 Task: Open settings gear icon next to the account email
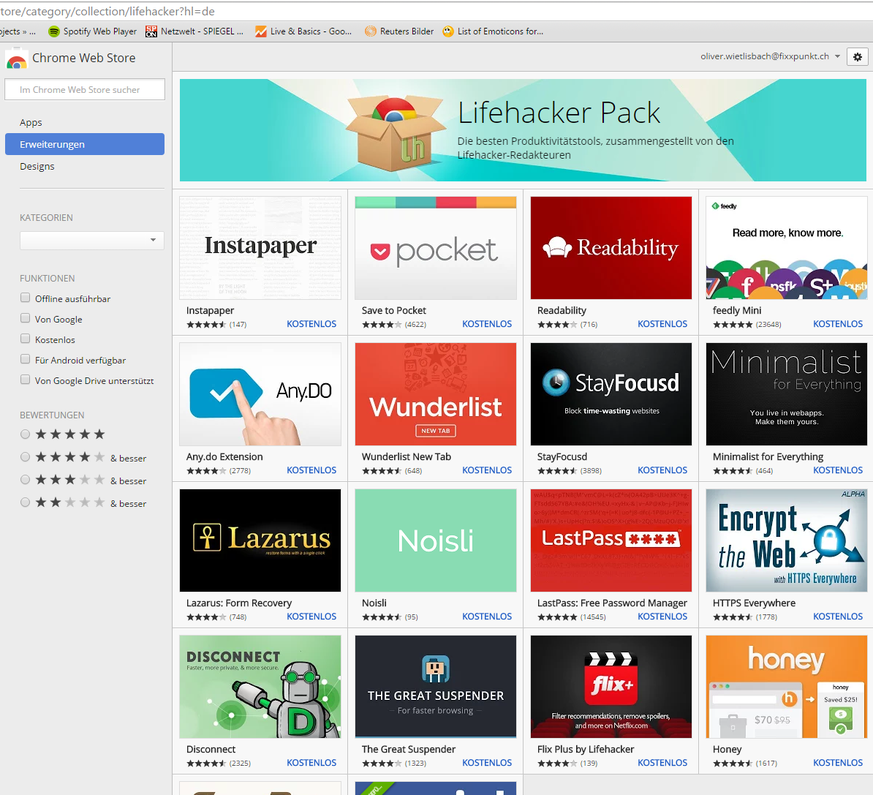click(856, 57)
